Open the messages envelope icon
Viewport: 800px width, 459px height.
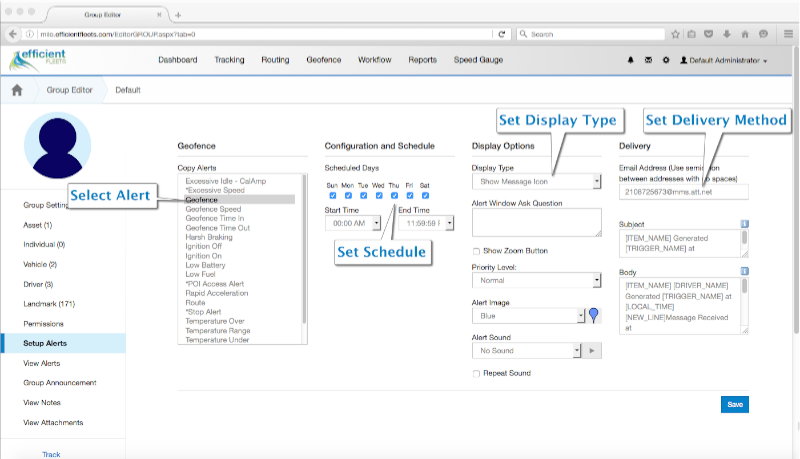point(648,60)
